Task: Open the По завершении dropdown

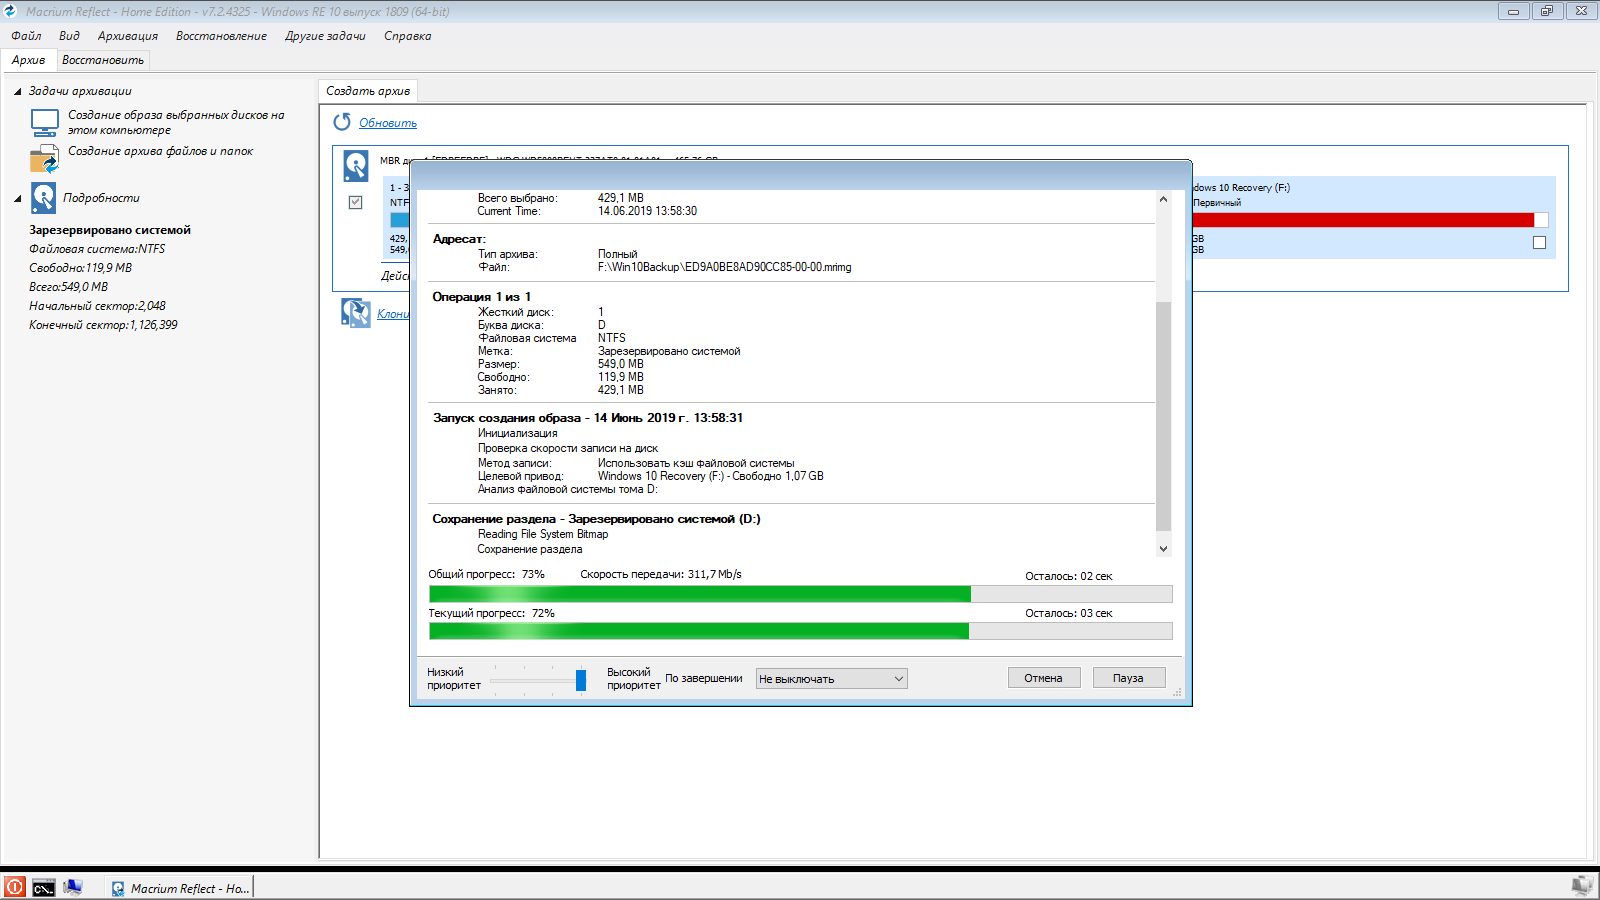Action: coord(831,679)
